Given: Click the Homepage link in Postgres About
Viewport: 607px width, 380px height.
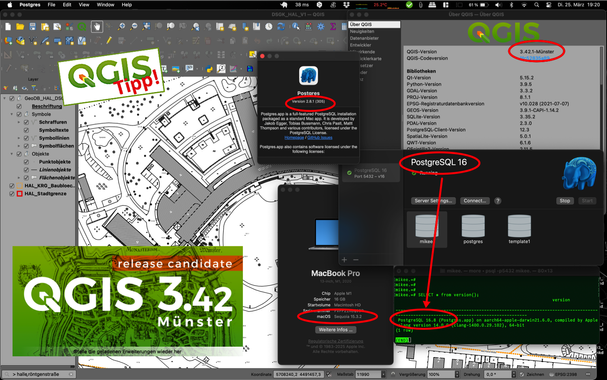Looking at the screenshot, I should click(x=294, y=137).
